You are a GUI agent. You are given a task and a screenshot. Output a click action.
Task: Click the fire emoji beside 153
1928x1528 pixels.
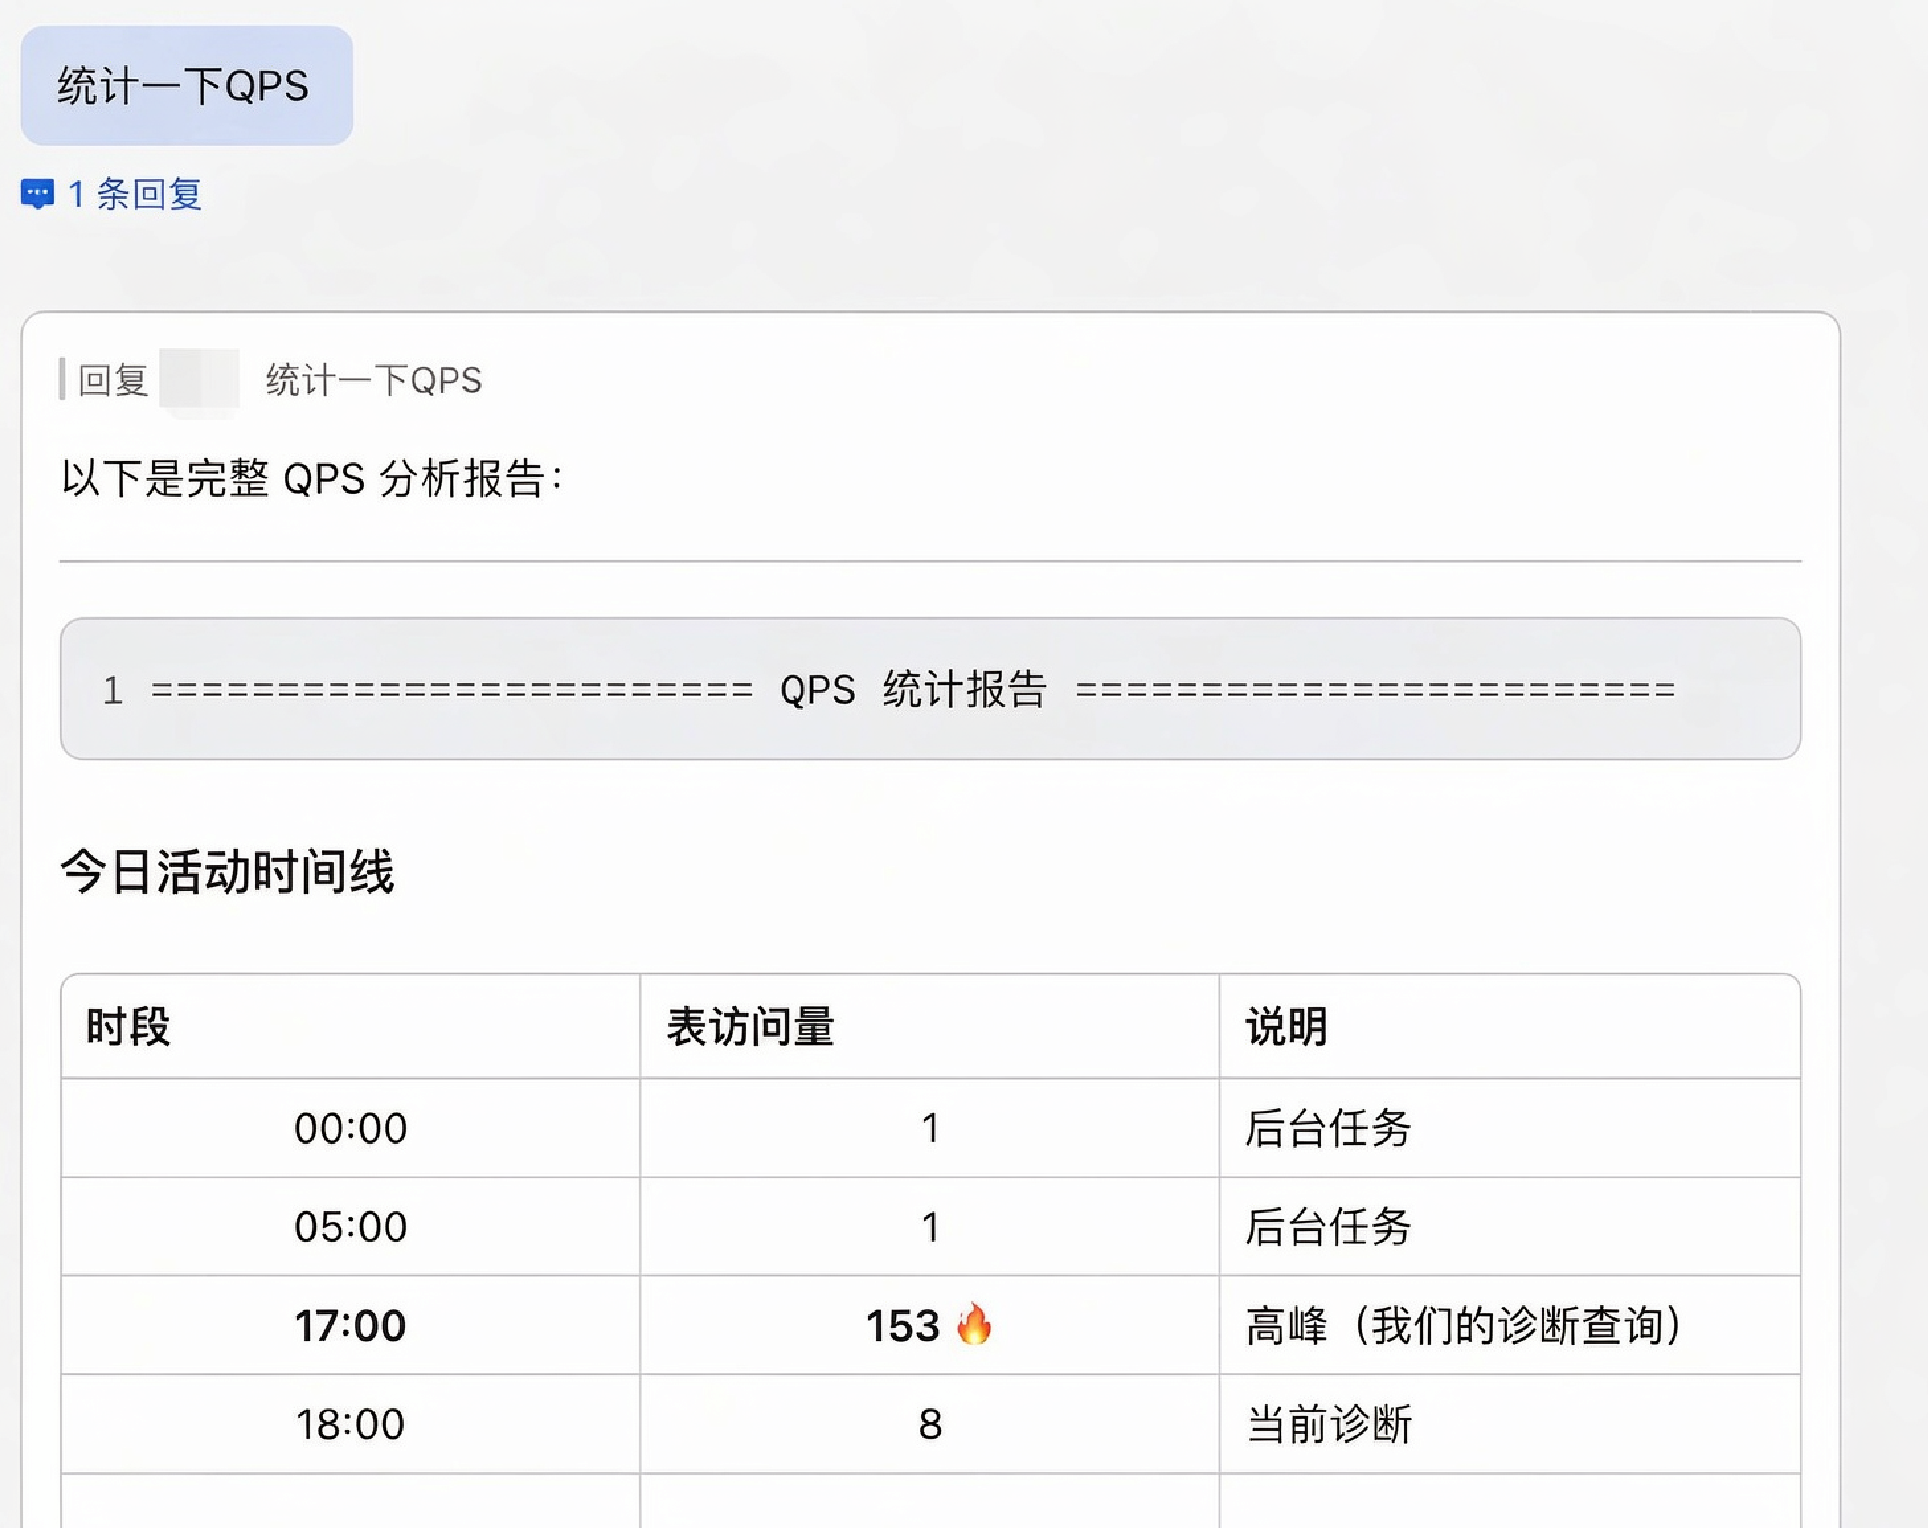point(974,1324)
